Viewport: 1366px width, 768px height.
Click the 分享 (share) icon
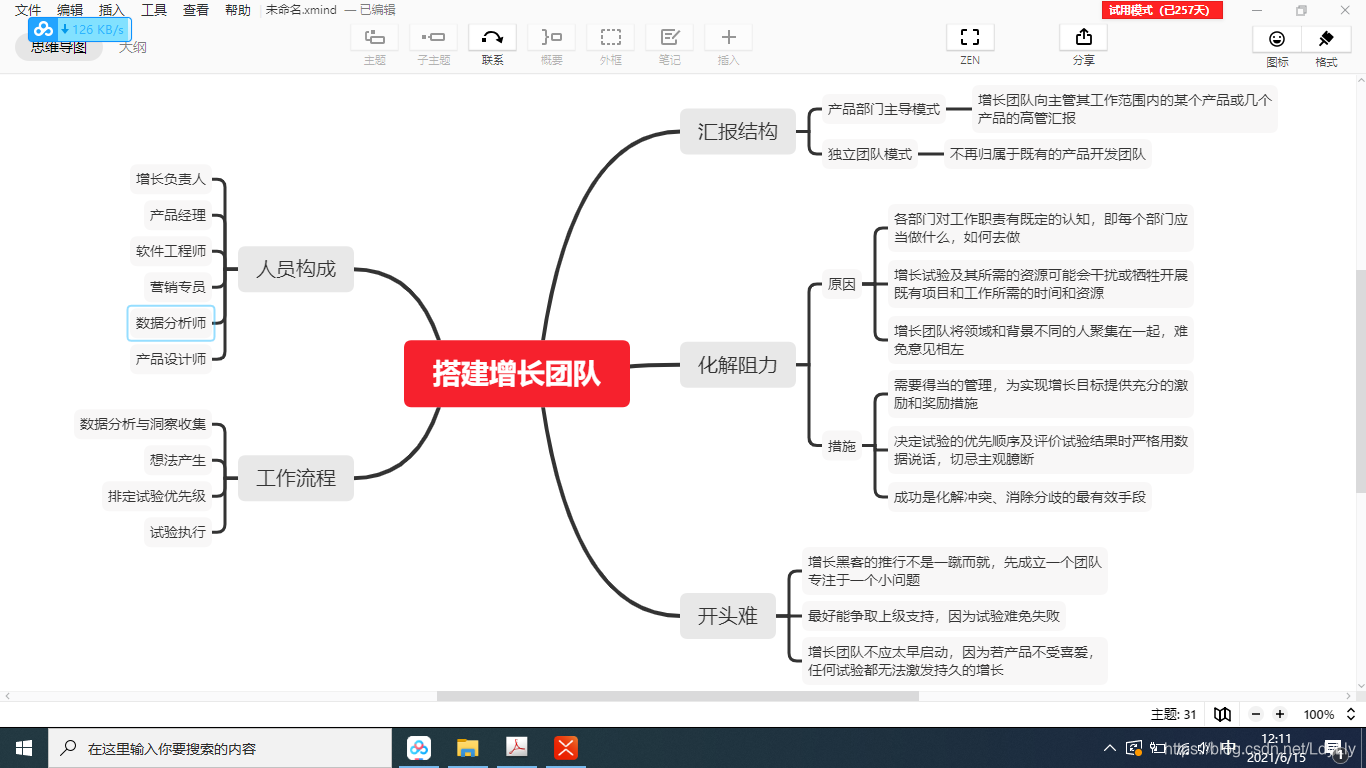pyautogui.click(x=1083, y=37)
